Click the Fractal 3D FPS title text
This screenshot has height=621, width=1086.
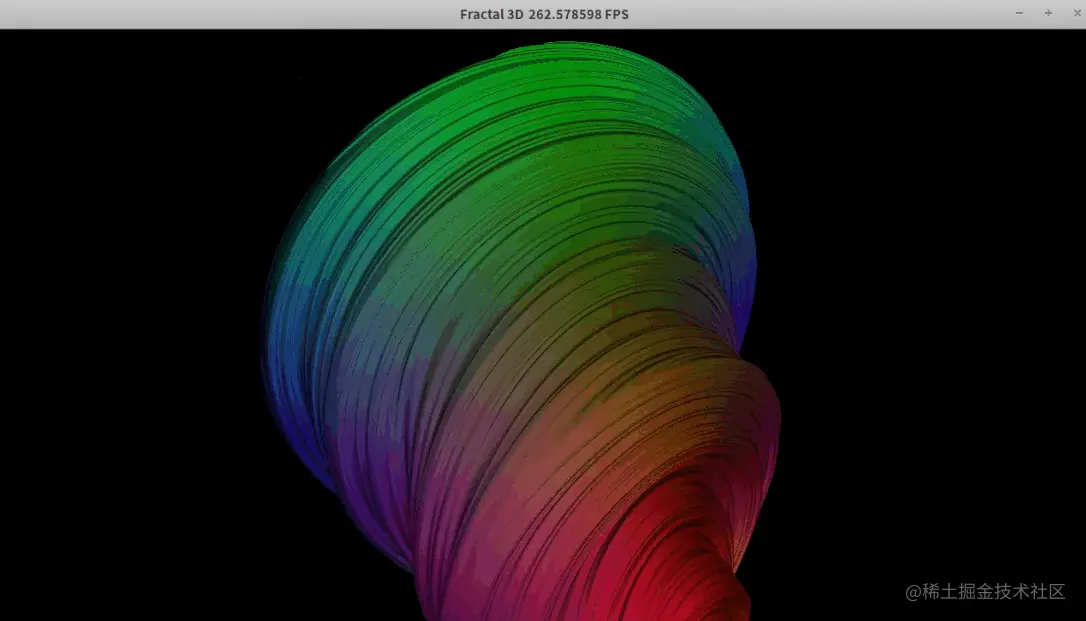(x=544, y=15)
